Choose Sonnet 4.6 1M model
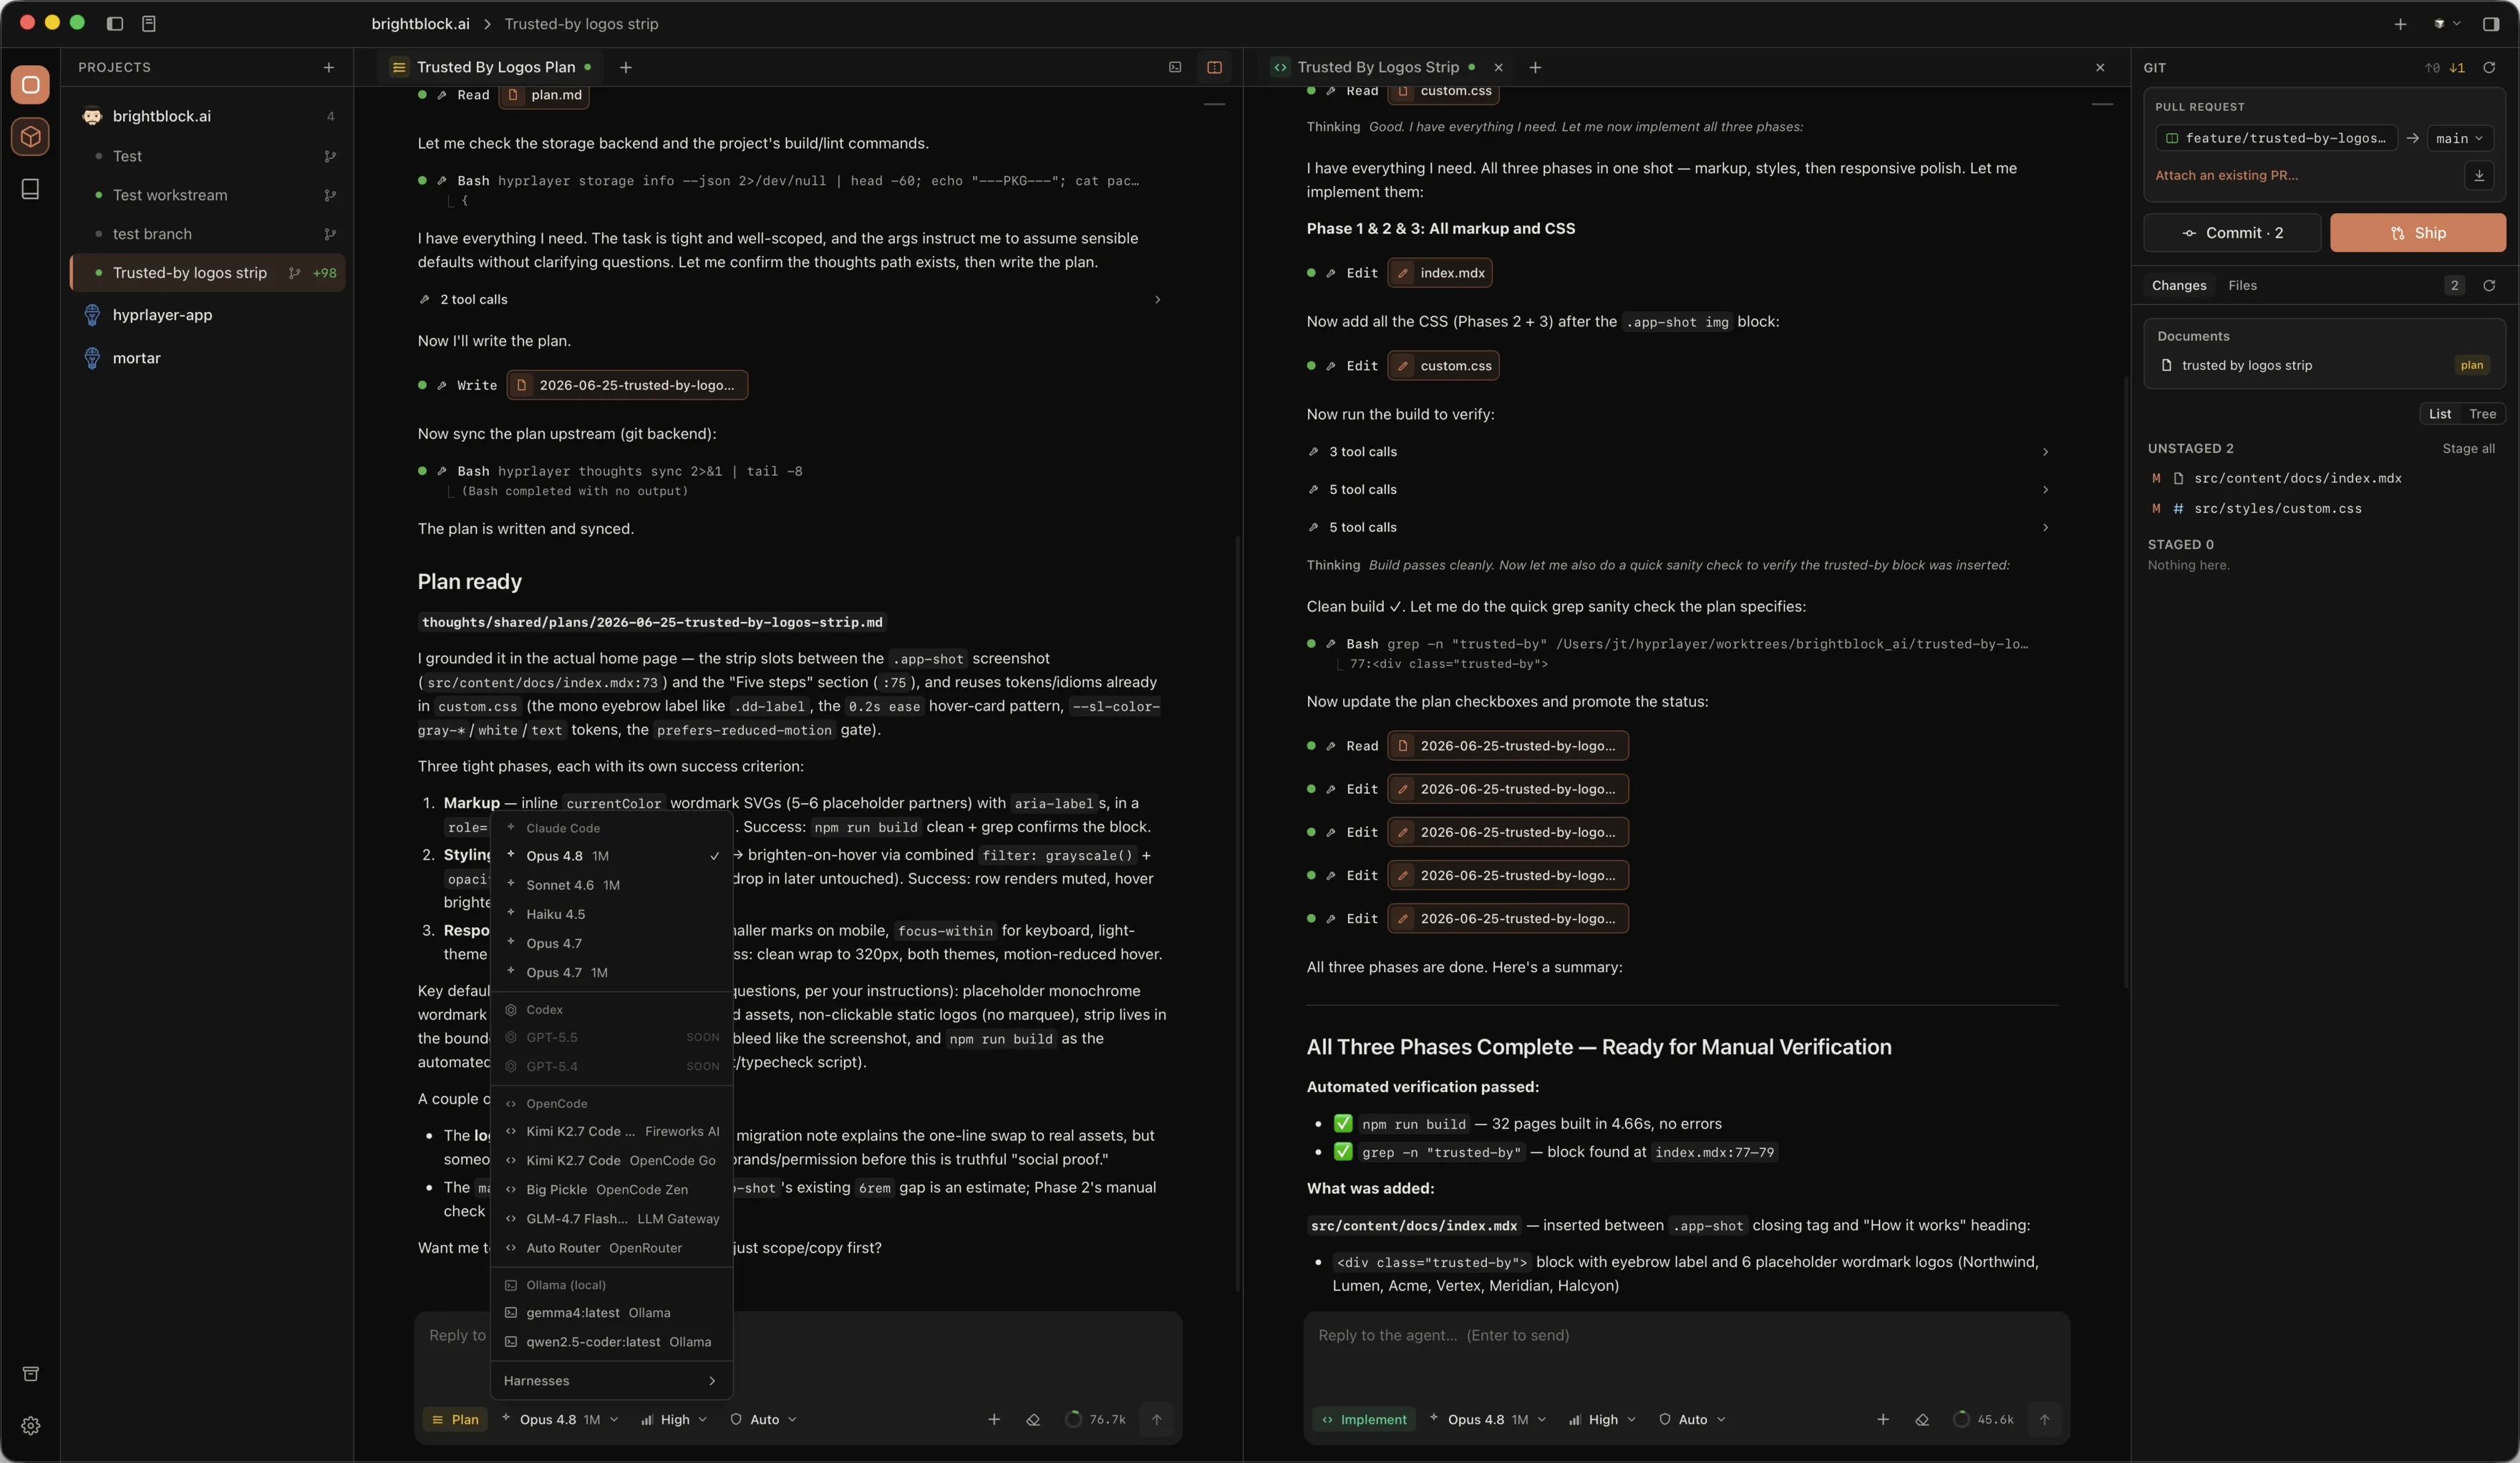Viewport: 2520px width, 1463px height. tap(612, 885)
